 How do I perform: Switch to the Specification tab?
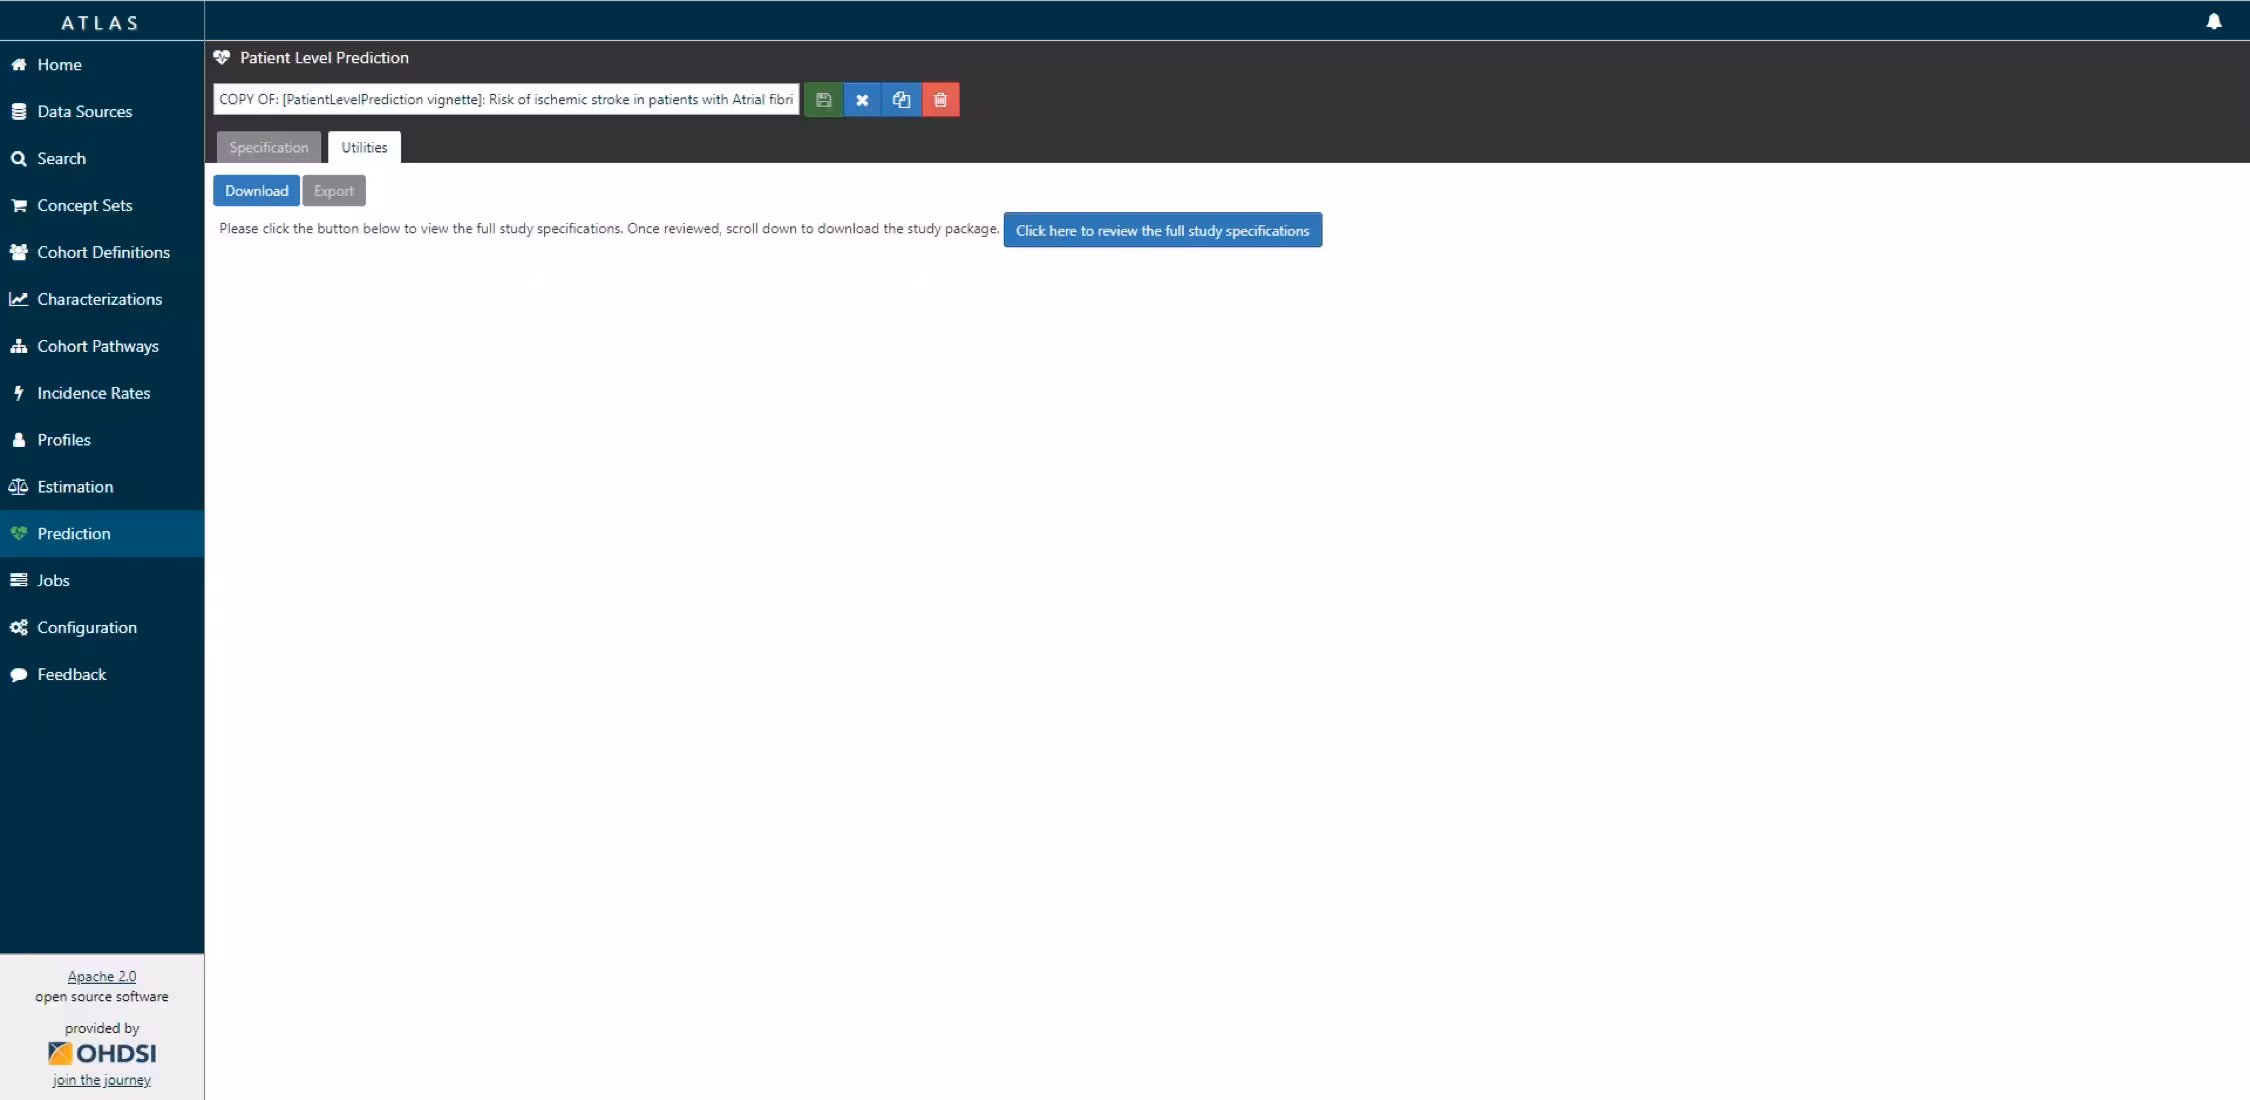[269, 147]
